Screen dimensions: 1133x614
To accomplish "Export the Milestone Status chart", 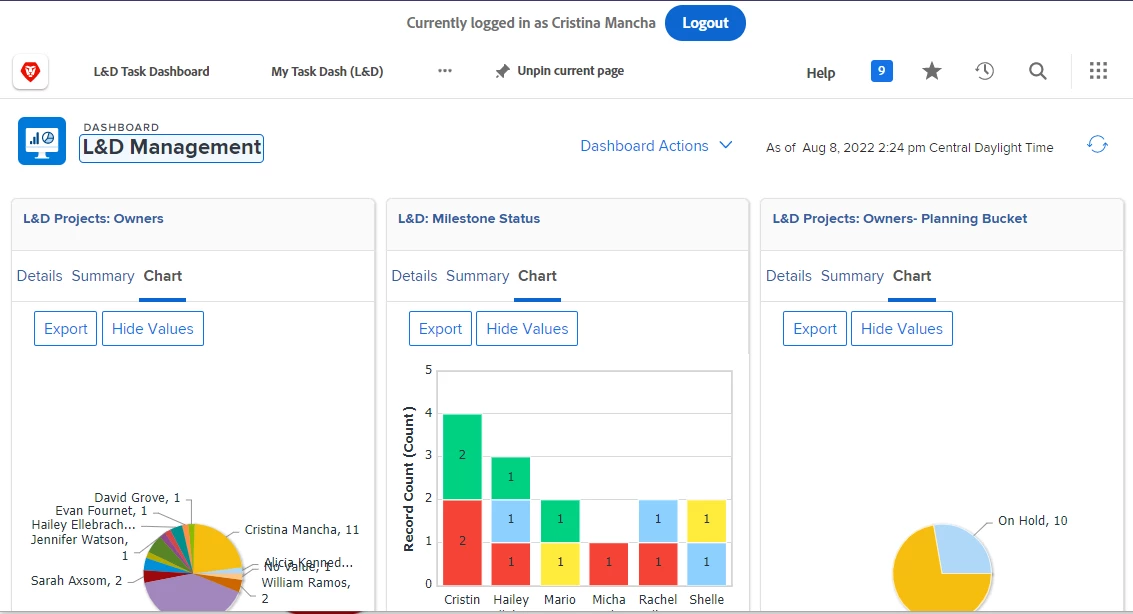I will (x=440, y=329).
